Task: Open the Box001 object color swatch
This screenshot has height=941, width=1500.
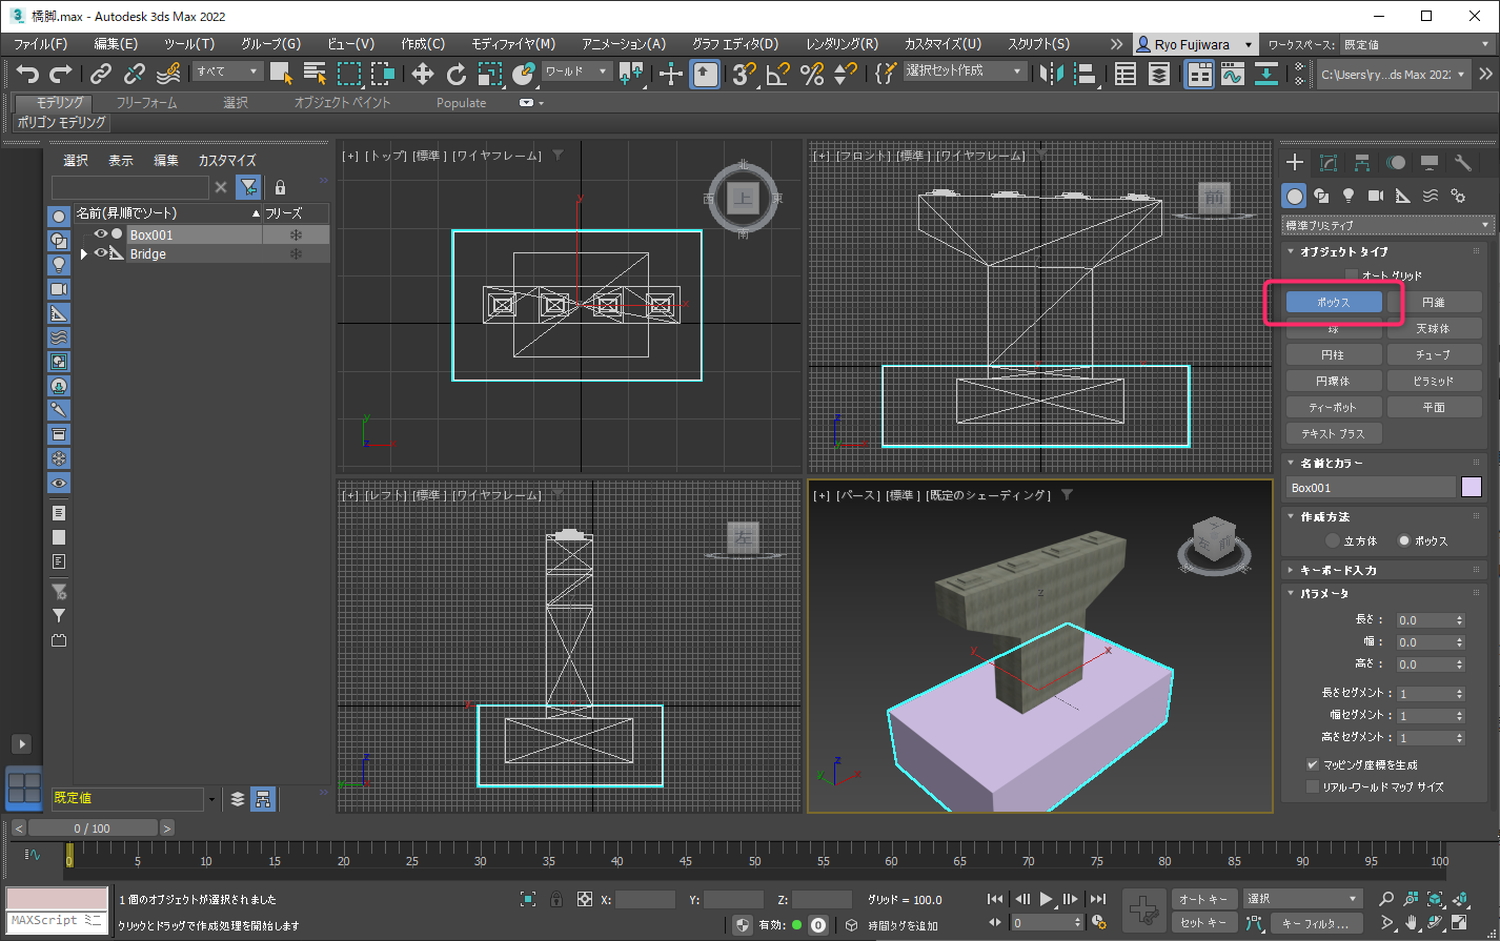Action: click(1471, 487)
